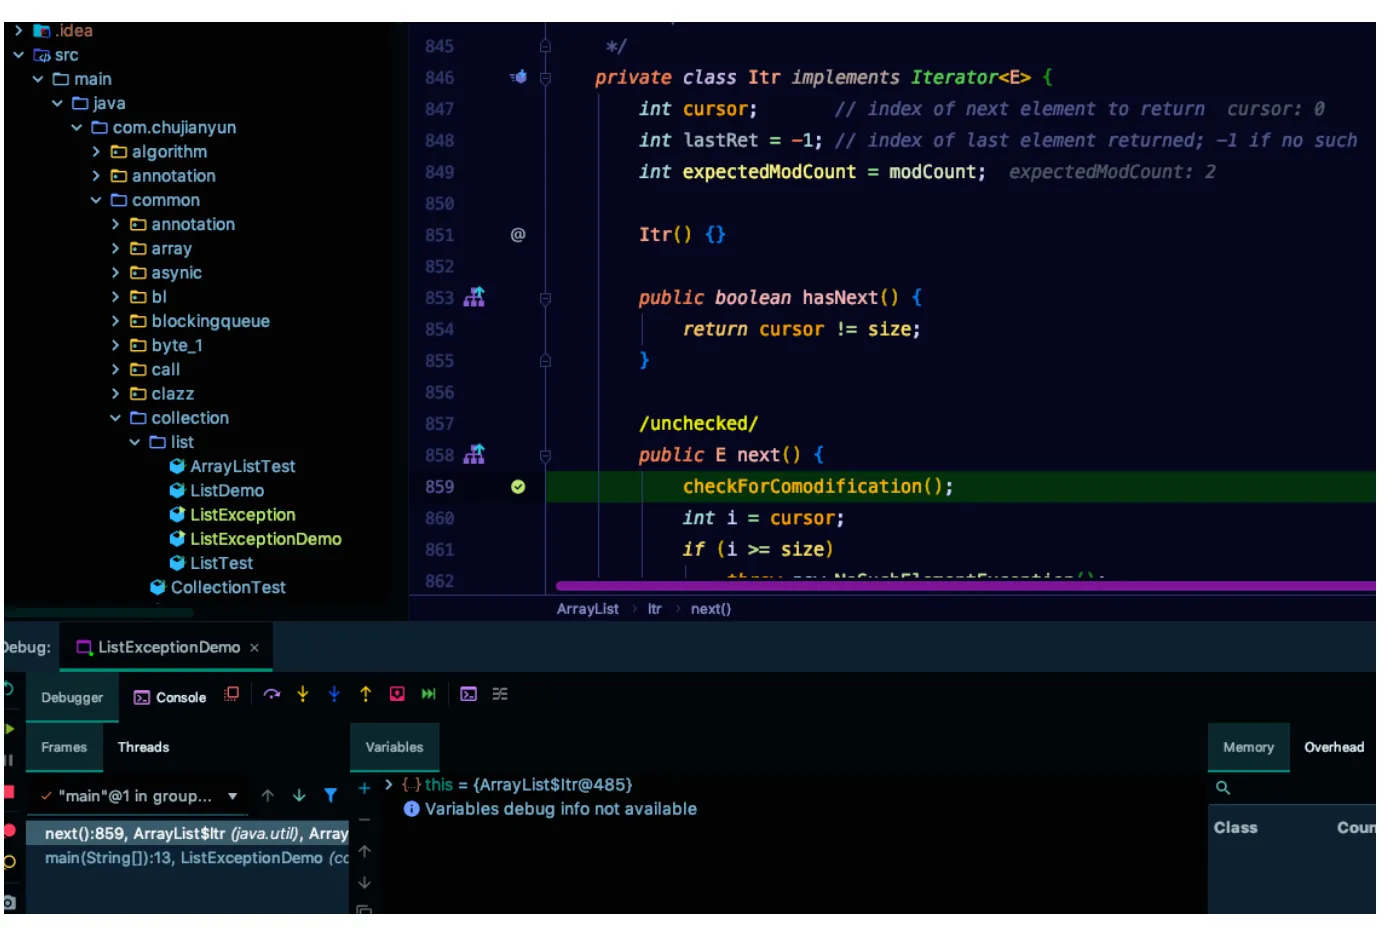Select next frame with green down arrow
This screenshot has width=1396, height=928.
(x=299, y=796)
